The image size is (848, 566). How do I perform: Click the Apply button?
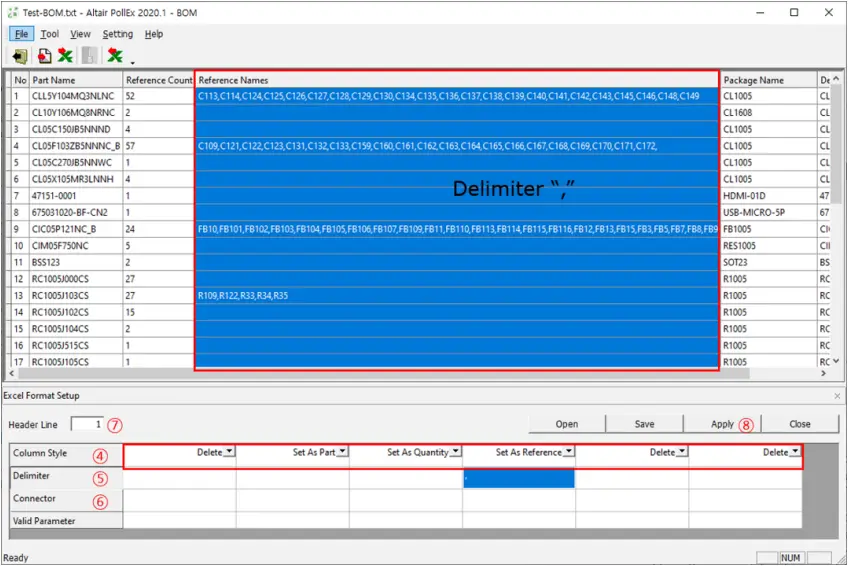(x=723, y=424)
